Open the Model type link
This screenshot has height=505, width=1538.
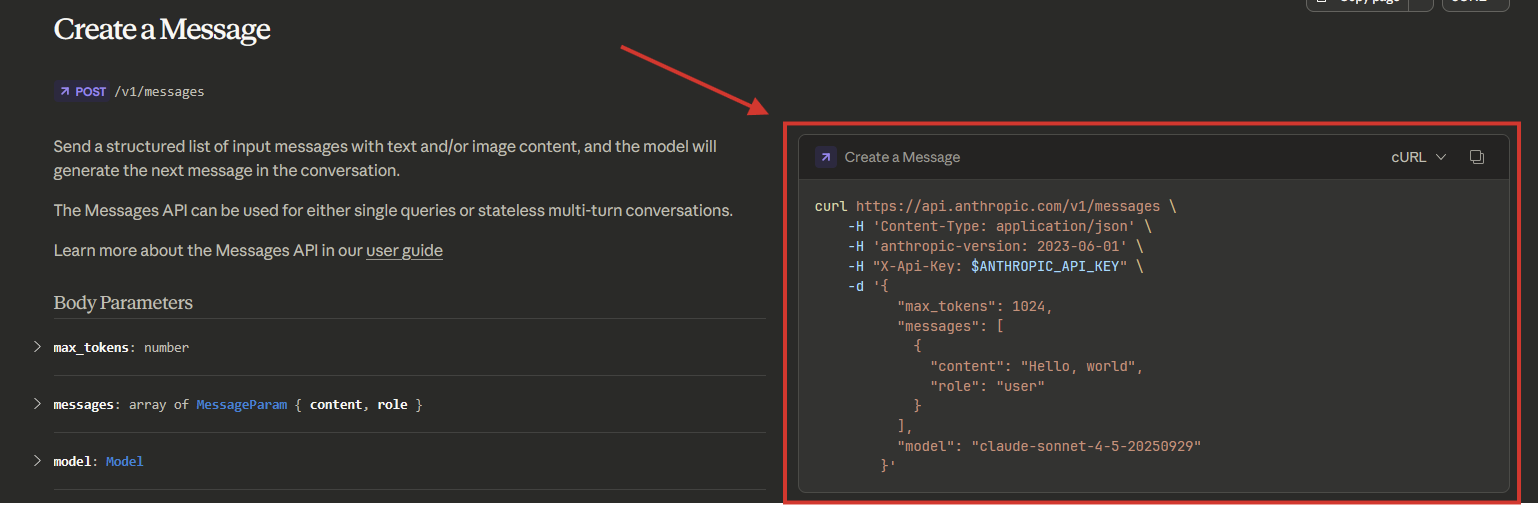pyautogui.click(x=124, y=461)
